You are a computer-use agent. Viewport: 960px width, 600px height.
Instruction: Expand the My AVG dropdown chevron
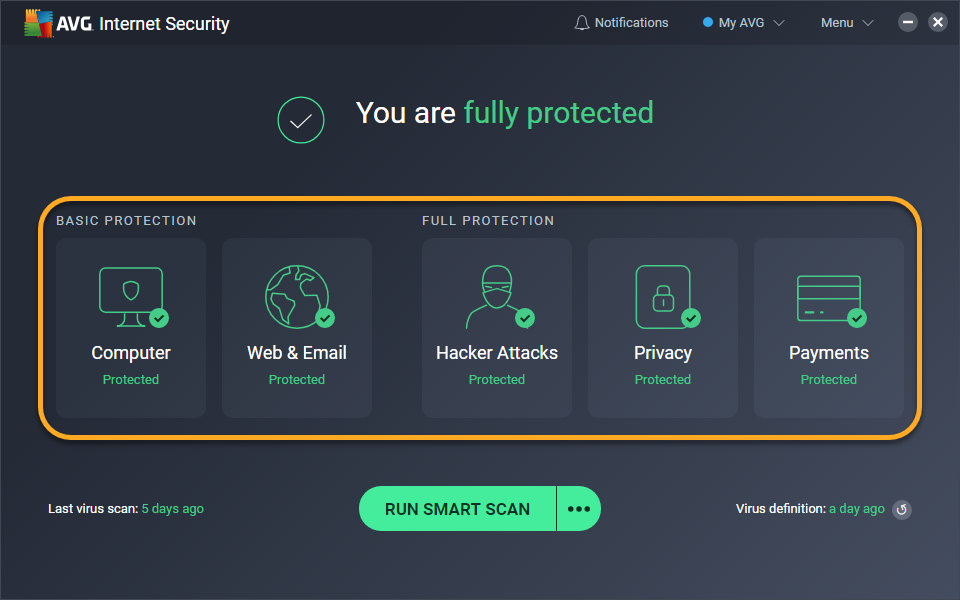tap(779, 23)
